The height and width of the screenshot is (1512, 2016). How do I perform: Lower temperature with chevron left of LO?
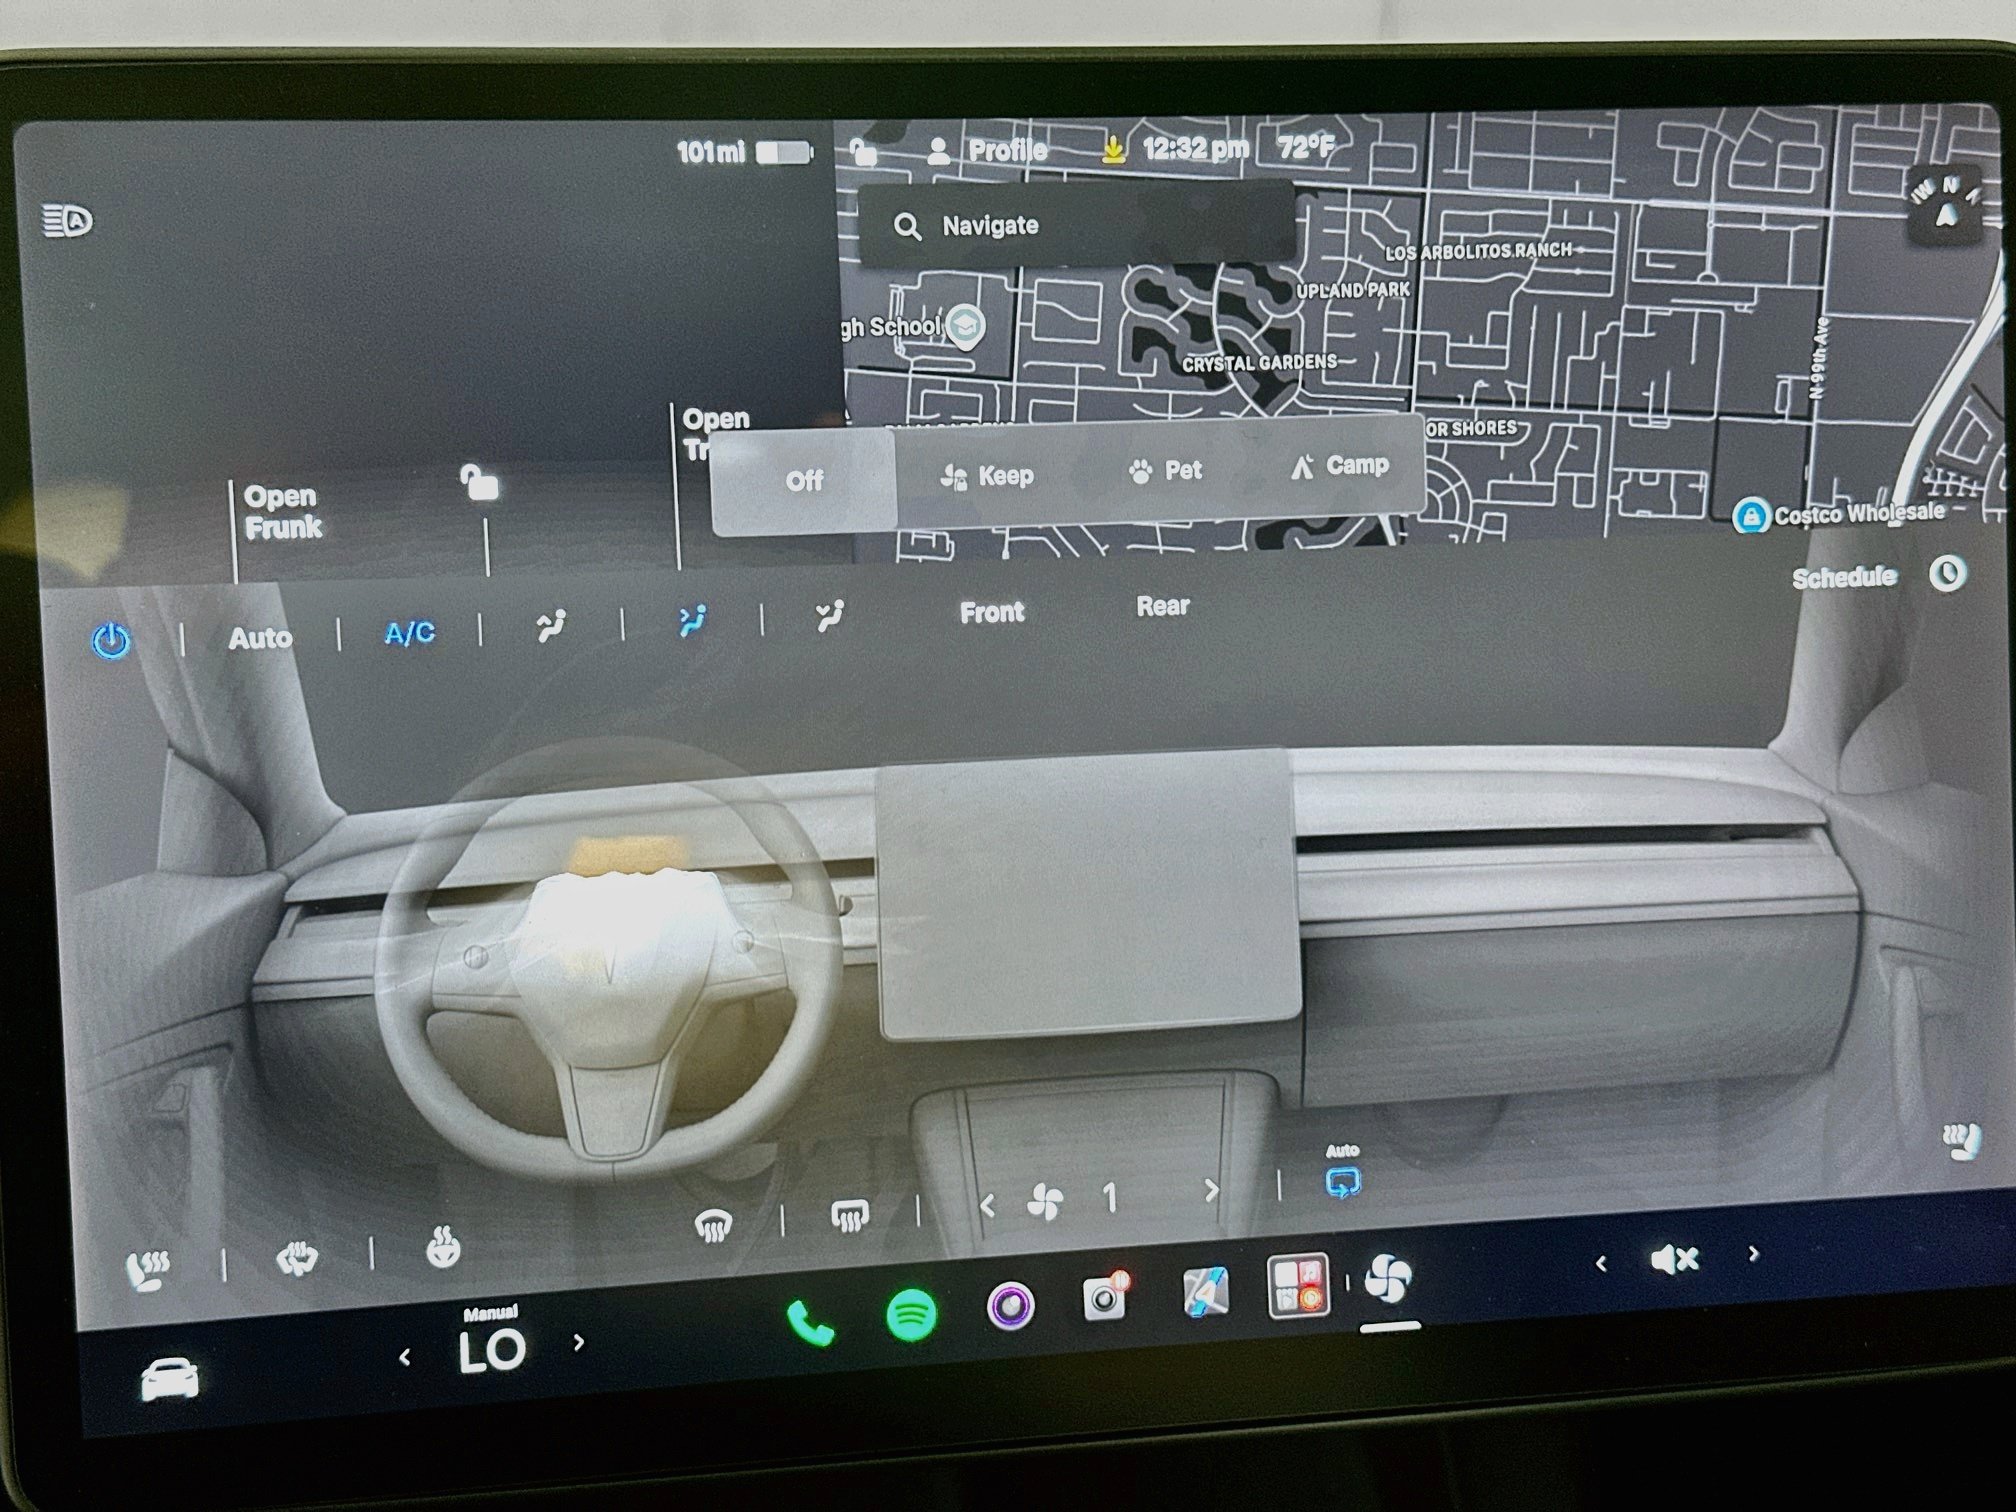(x=405, y=1357)
